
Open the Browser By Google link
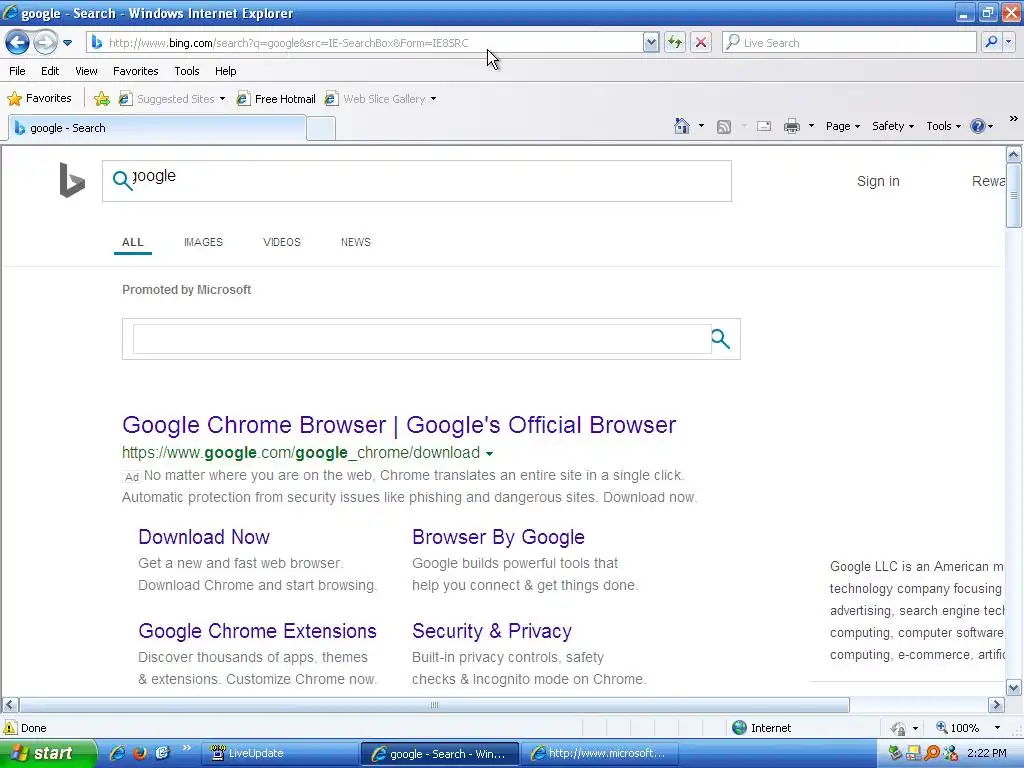pyautogui.click(x=498, y=537)
